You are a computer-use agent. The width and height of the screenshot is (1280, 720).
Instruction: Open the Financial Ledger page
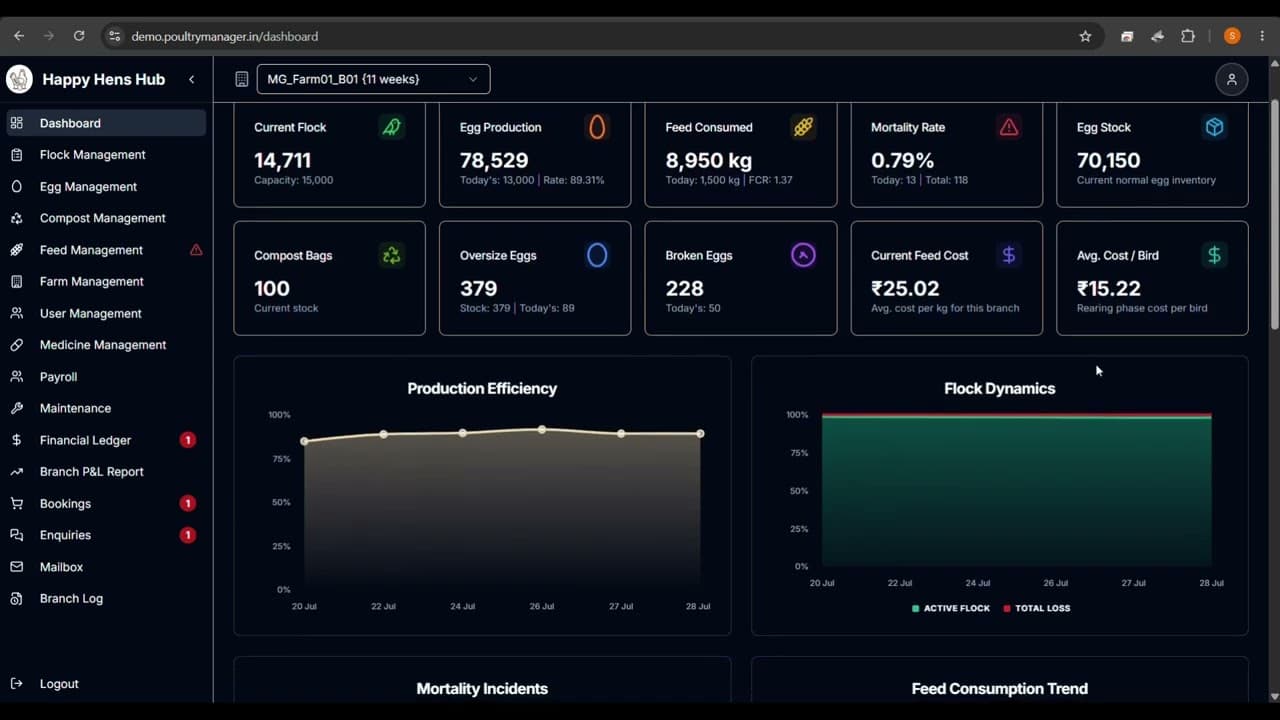106,440
